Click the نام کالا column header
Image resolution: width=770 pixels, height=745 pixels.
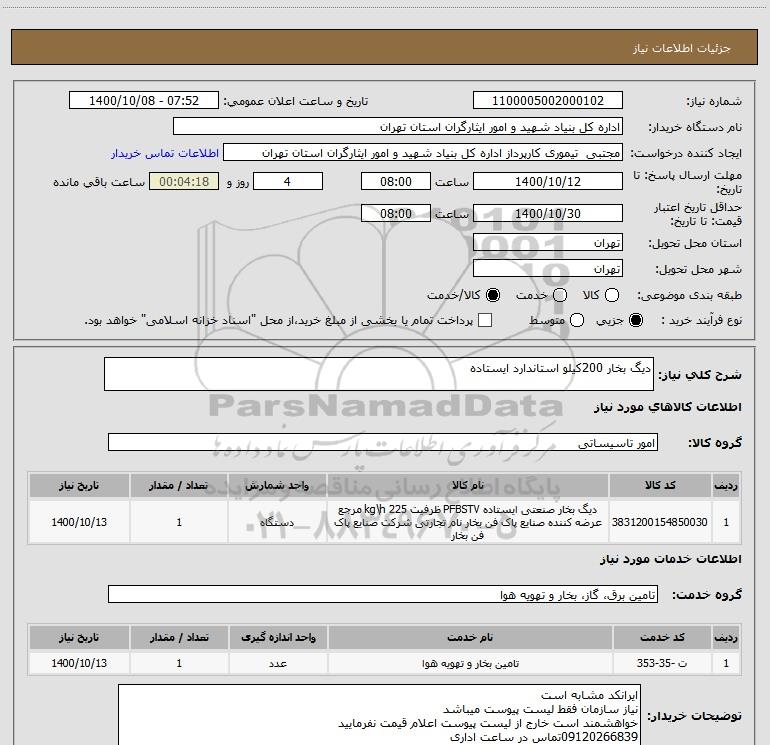[x=468, y=485]
